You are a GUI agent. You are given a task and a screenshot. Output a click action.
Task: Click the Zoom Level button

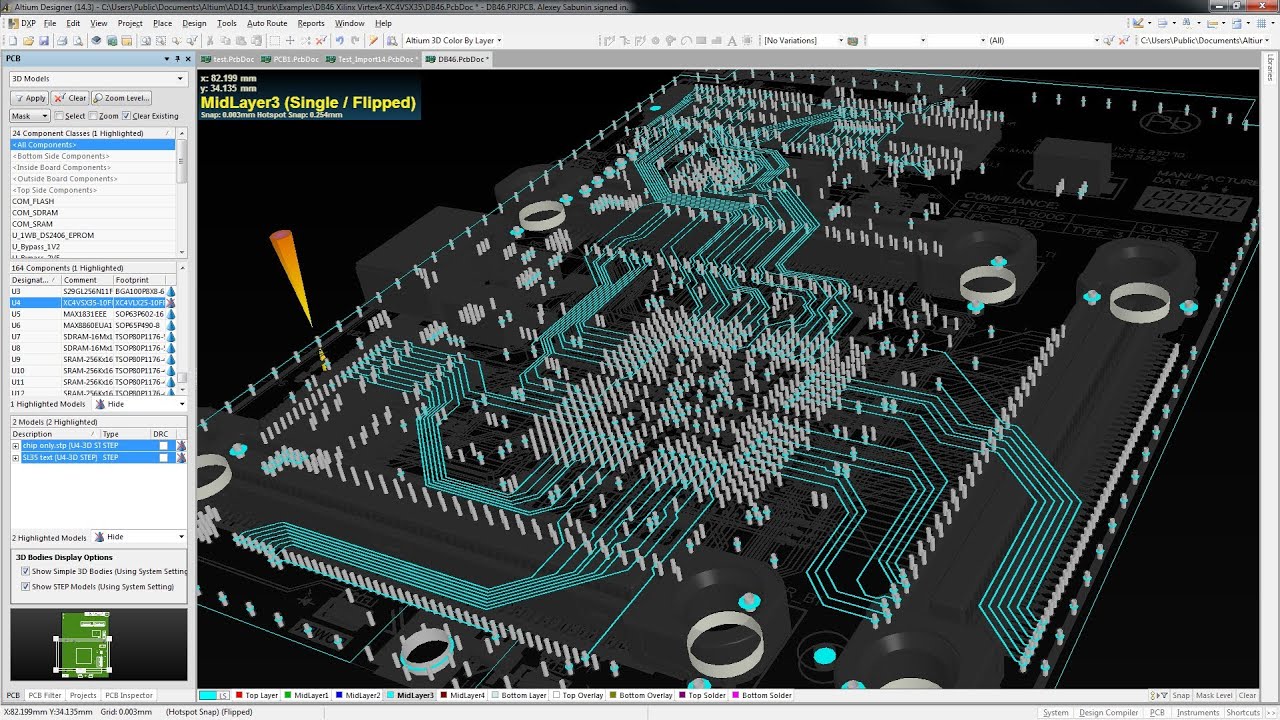point(122,98)
